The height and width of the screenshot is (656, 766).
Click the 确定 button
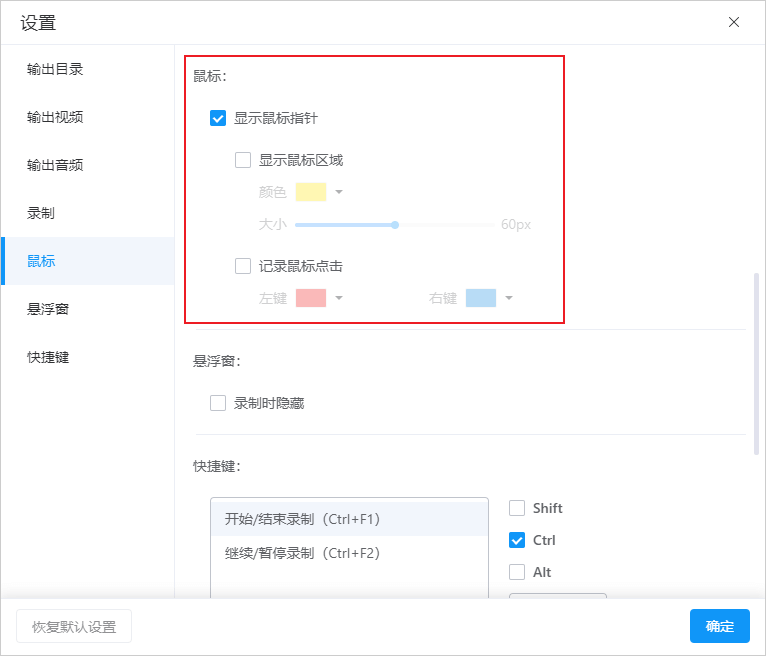click(720, 626)
